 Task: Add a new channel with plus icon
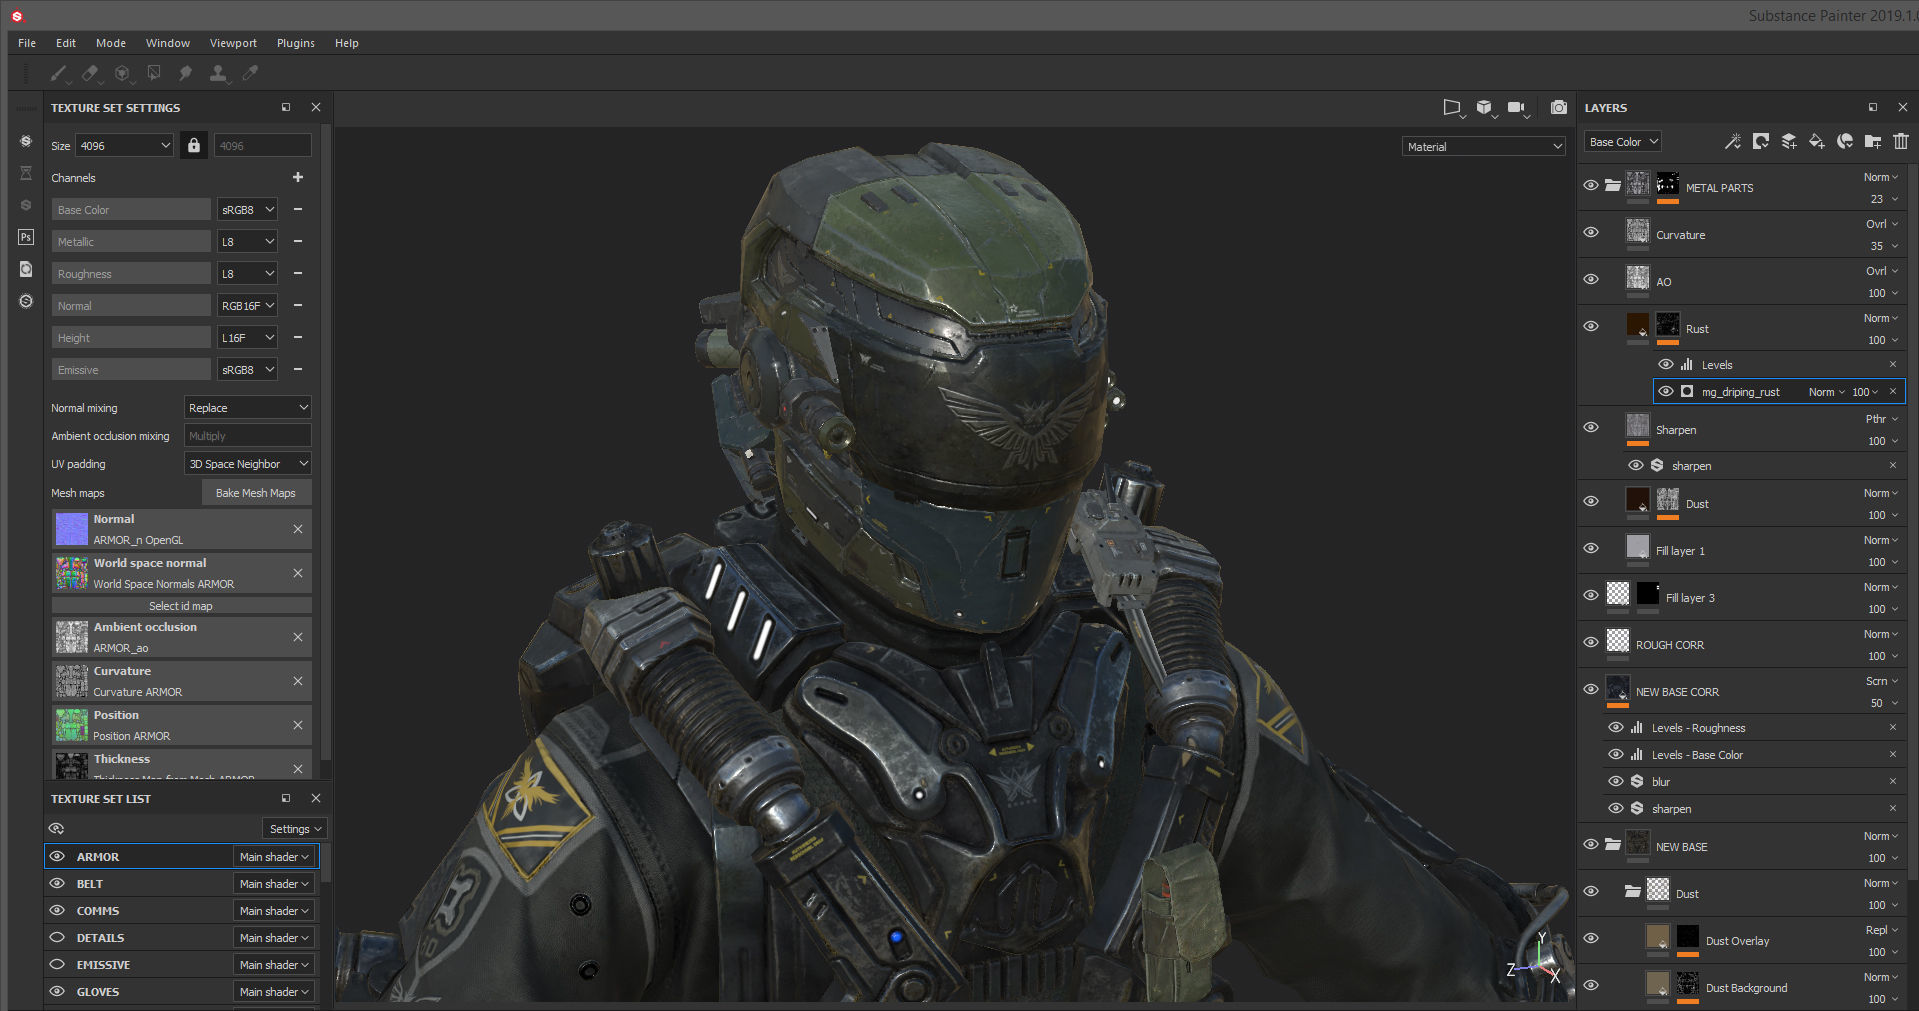click(298, 177)
